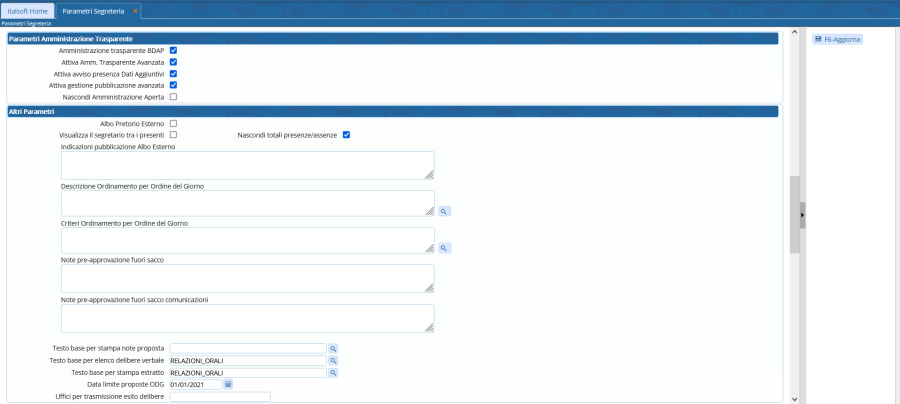Open lookup for Testo base stampa estratto
The image size is (900, 404).
pos(334,372)
